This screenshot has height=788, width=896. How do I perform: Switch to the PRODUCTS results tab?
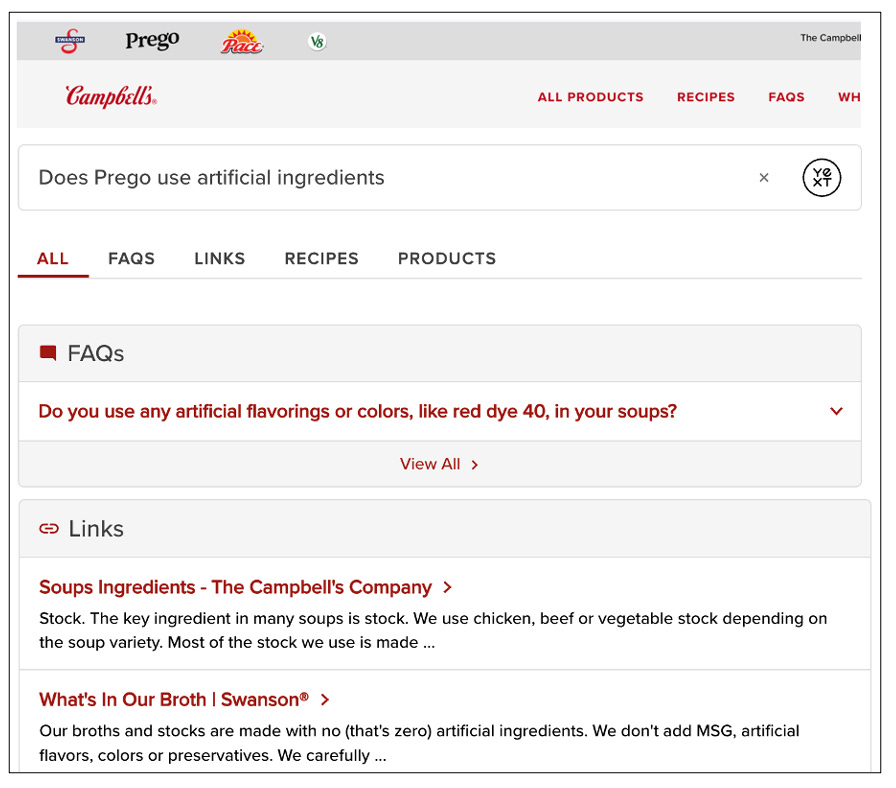click(447, 259)
